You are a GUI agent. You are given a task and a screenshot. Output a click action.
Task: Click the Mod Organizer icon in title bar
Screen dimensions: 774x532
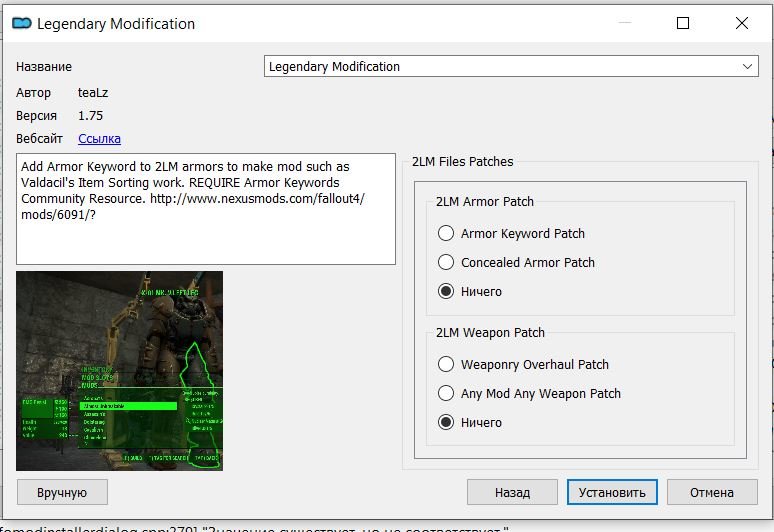coord(20,23)
